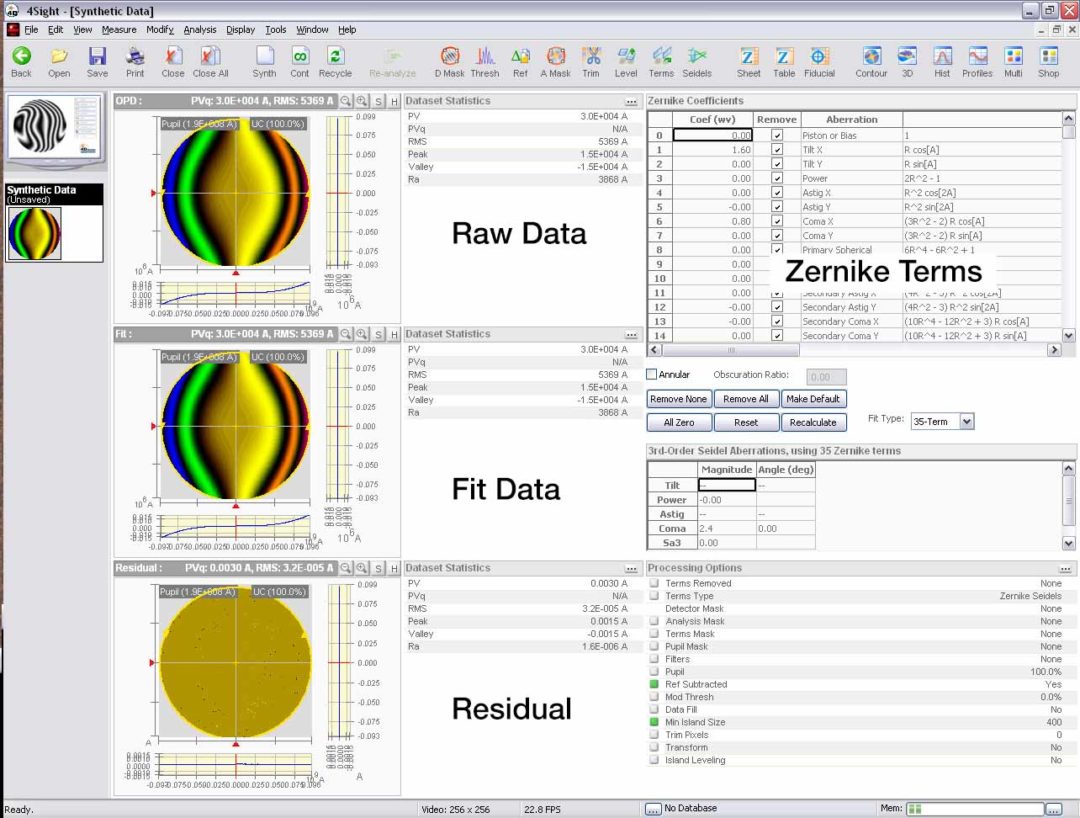Open the Analysis menu
Screen dimensions: 1080x818
199,29
